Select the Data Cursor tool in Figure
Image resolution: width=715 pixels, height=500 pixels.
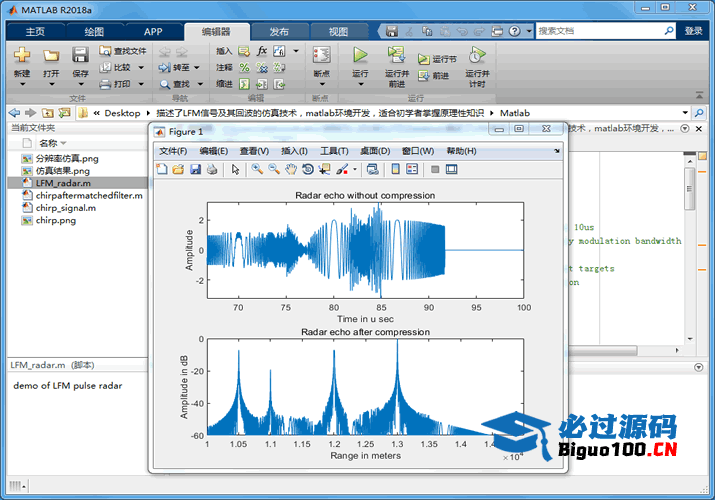[x=325, y=170]
